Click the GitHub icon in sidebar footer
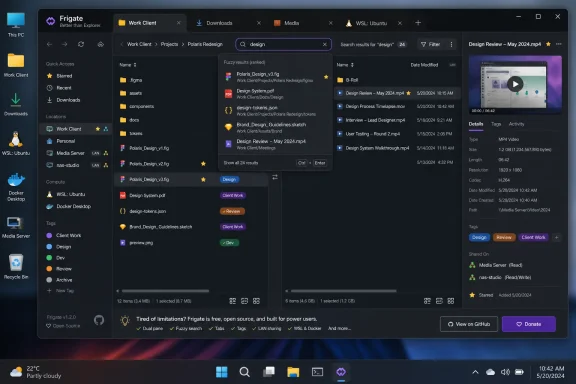 99,320
